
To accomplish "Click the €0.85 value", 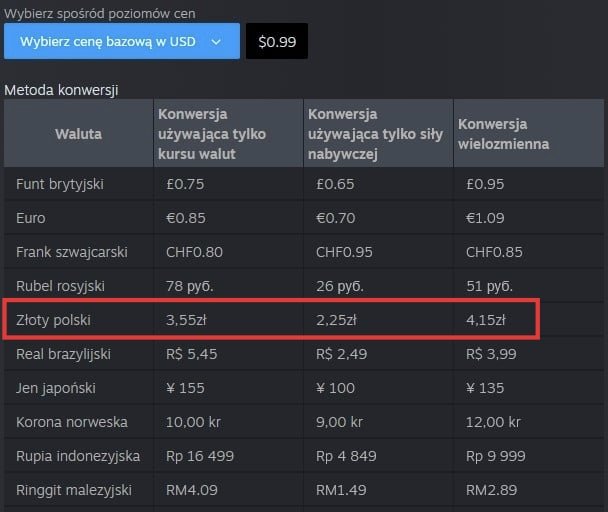I will (x=186, y=218).
